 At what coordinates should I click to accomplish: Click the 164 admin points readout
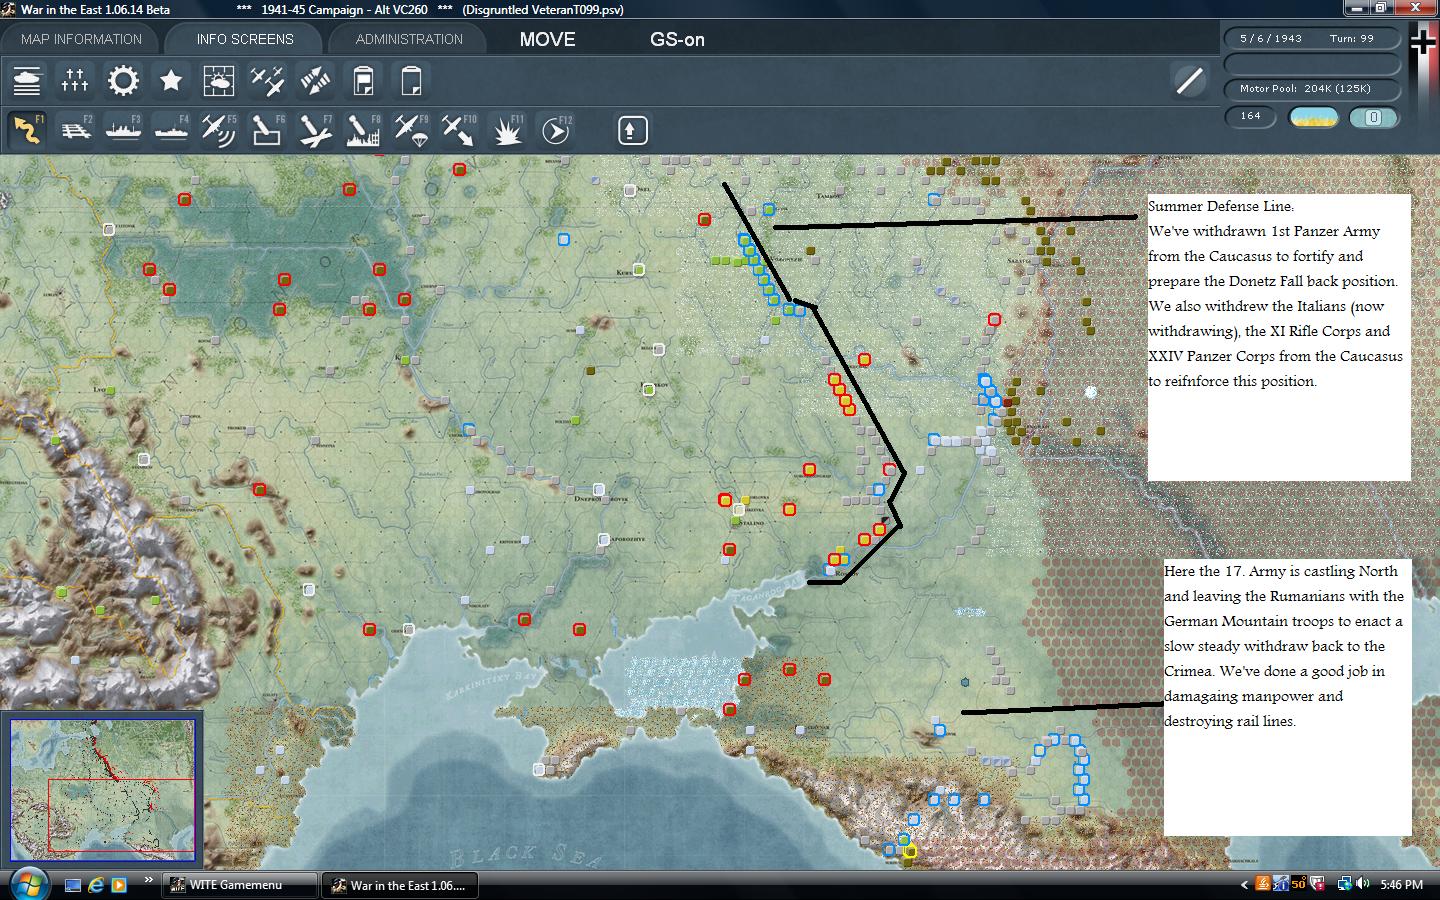tap(1251, 116)
